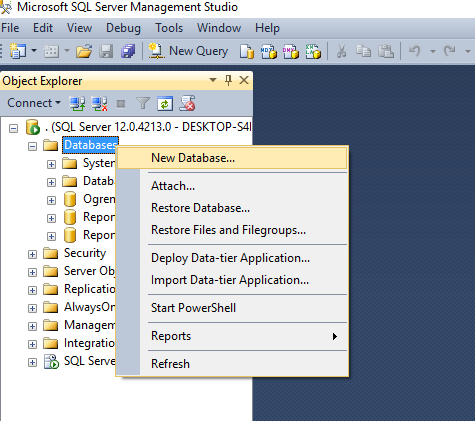Click the Connect Object Explorer icon
The width and height of the screenshot is (475, 421).
(x=77, y=103)
